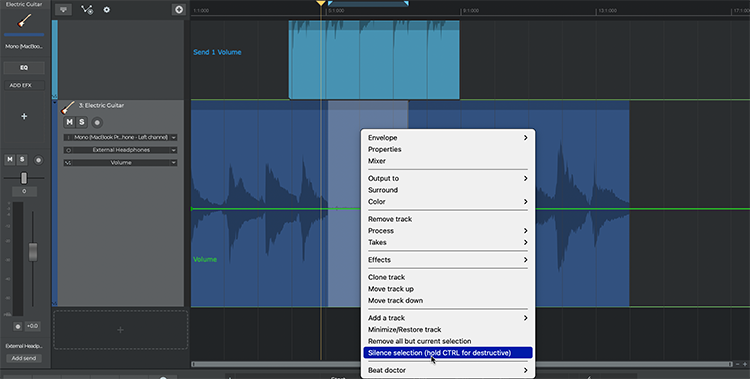The width and height of the screenshot is (750, 379).
Task: Click the dashed add new track box
Action: point(120,329)
